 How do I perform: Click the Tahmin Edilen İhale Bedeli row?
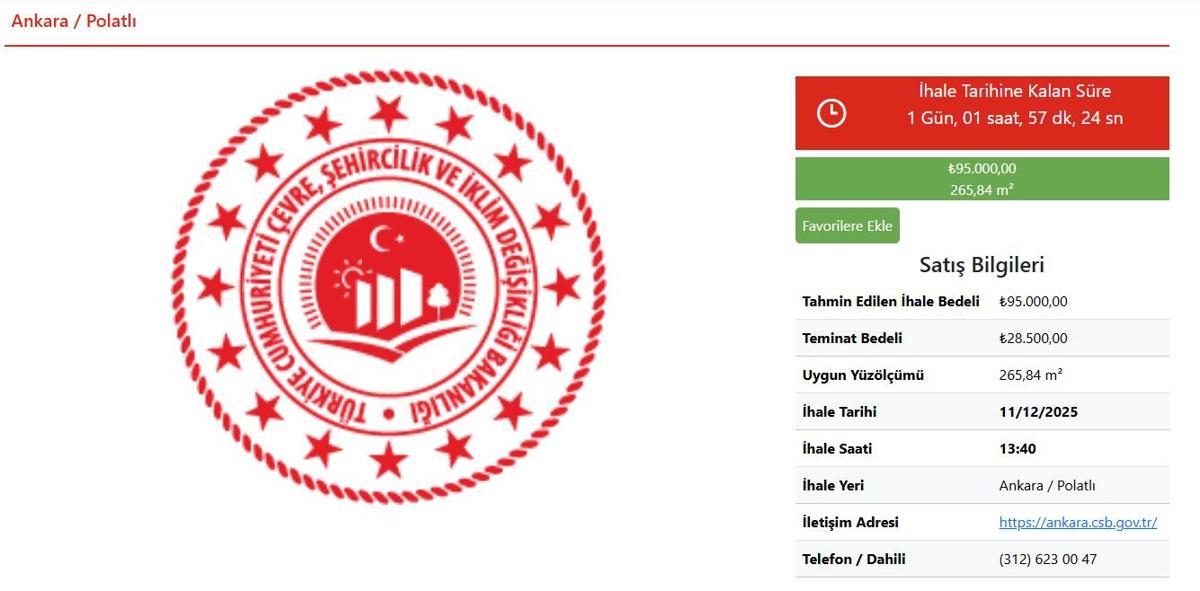click(x=982, y=301)
